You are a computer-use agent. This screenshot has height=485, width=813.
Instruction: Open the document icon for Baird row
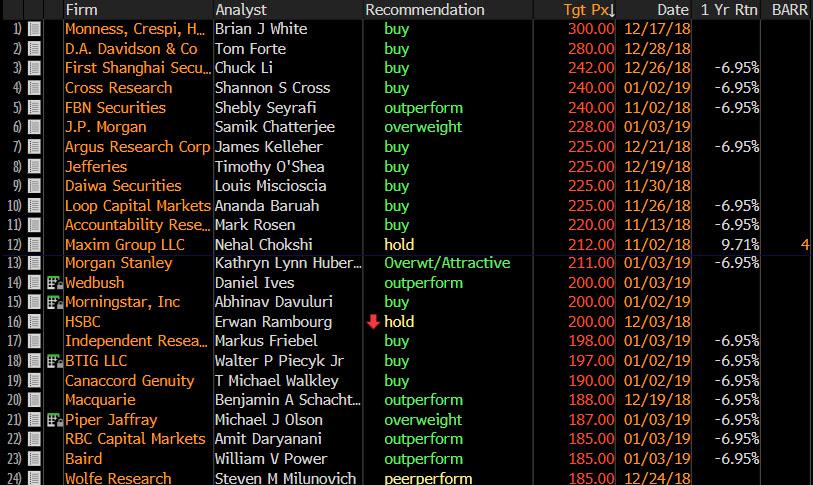(x=34, y=459)
